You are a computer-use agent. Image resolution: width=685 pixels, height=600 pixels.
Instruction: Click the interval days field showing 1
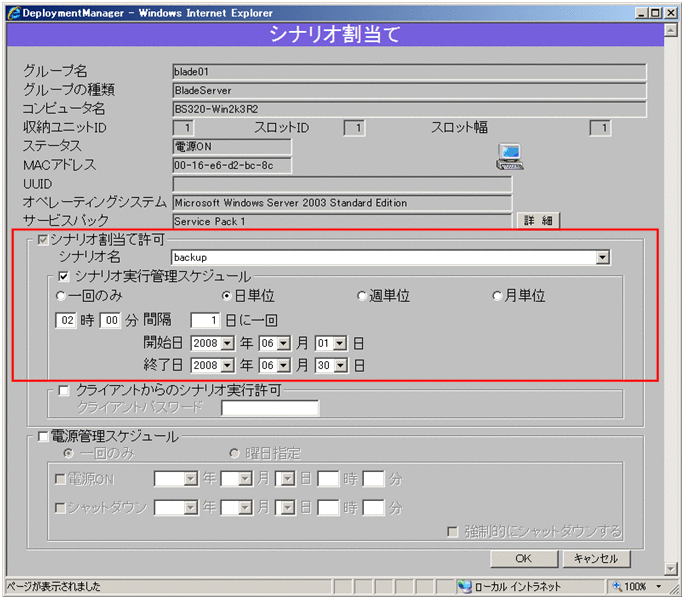[205, 320]
